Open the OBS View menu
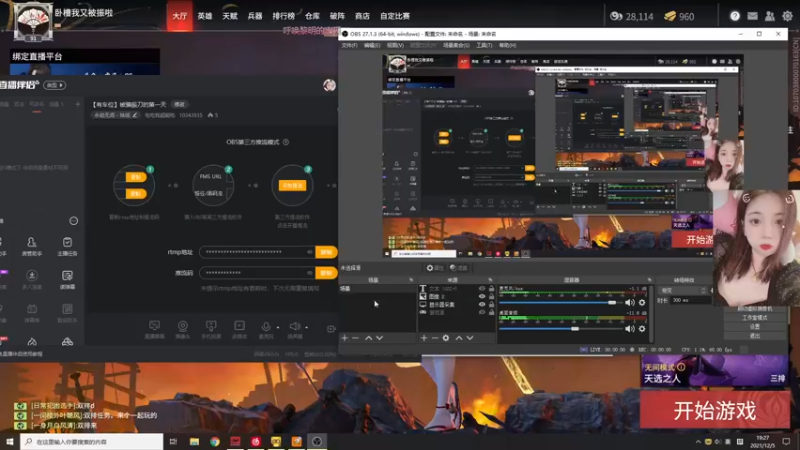This screenshot has height=450, width=800. [395, 45]
